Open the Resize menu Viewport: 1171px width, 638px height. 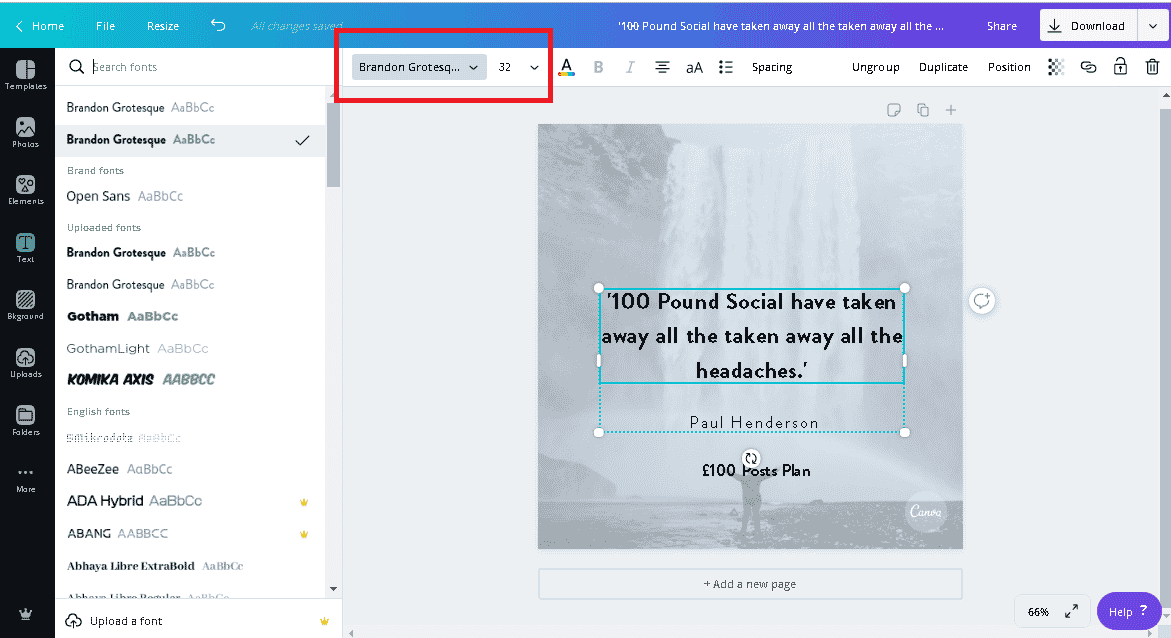pos(163,26)
